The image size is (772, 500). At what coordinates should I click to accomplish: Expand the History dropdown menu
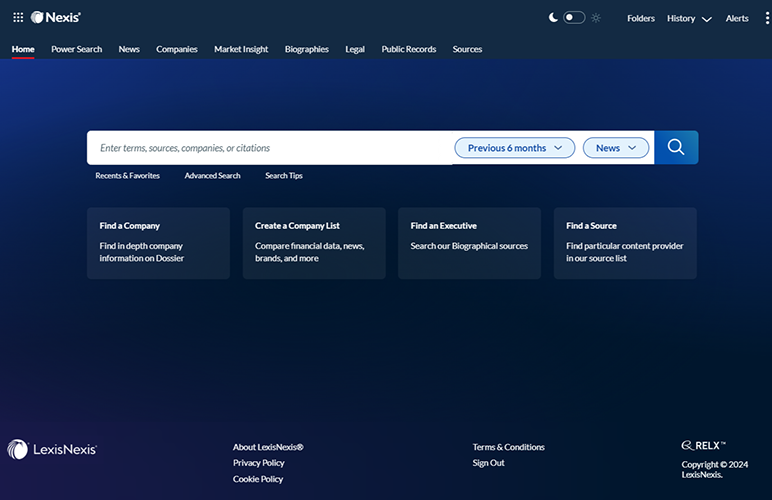(x=689, y=18)
